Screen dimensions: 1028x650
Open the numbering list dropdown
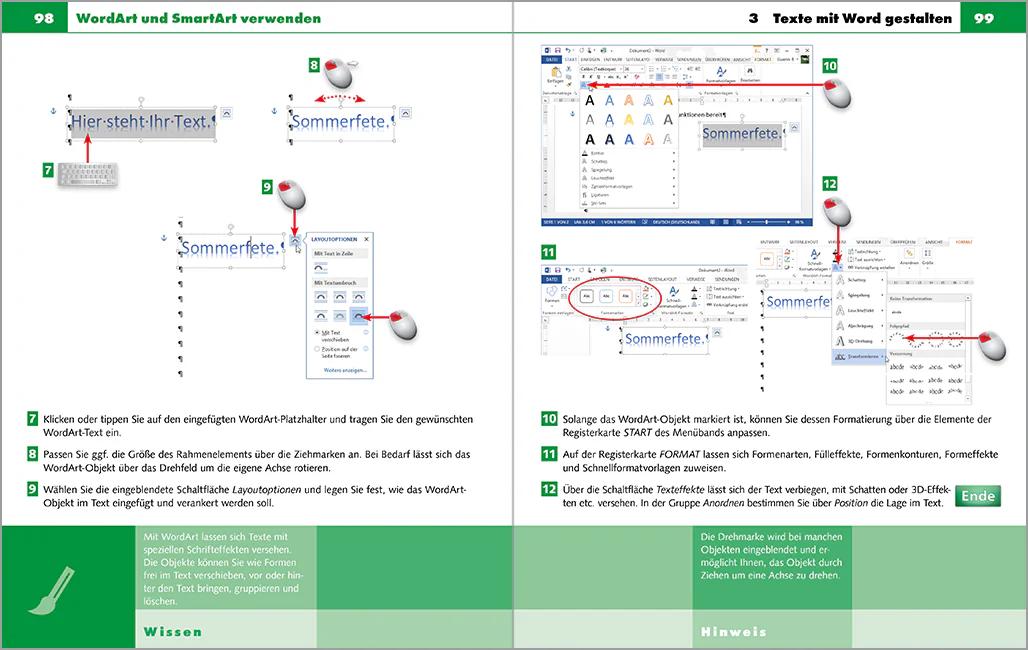pyautogui.click(x=669, y=69)
